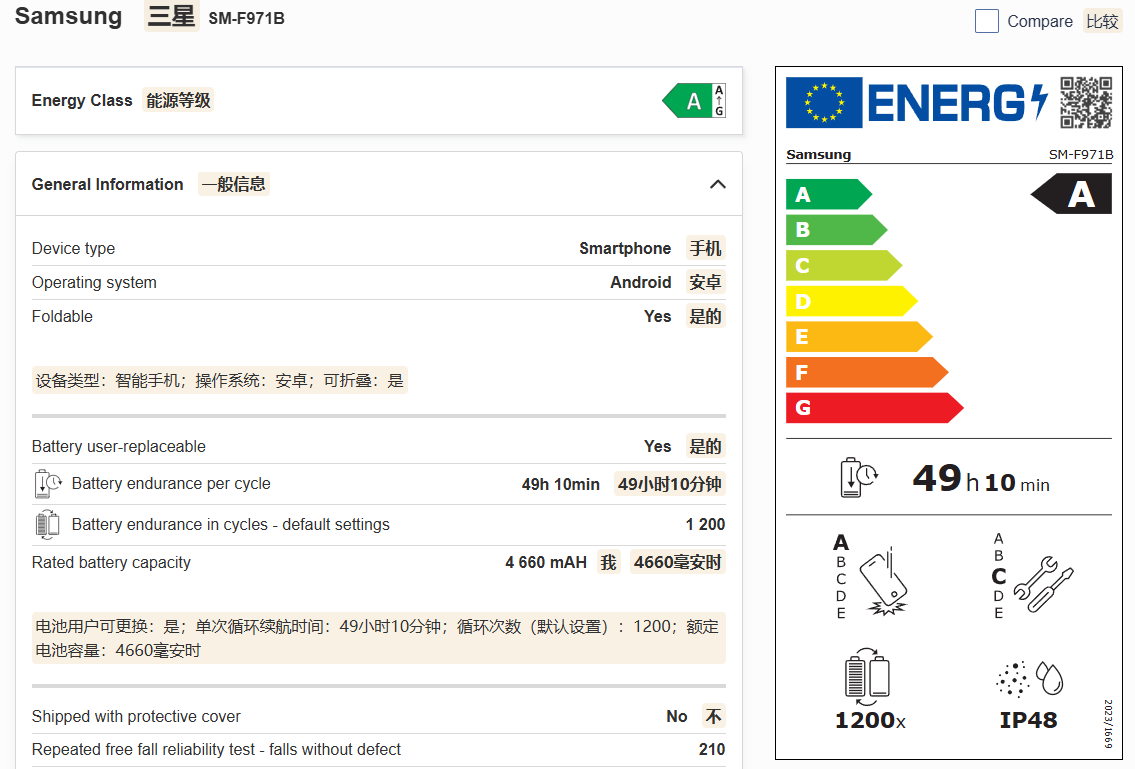Click the black class A arrow
This screenshot has width=1135, height=769.
click(x=1071, y=194)
